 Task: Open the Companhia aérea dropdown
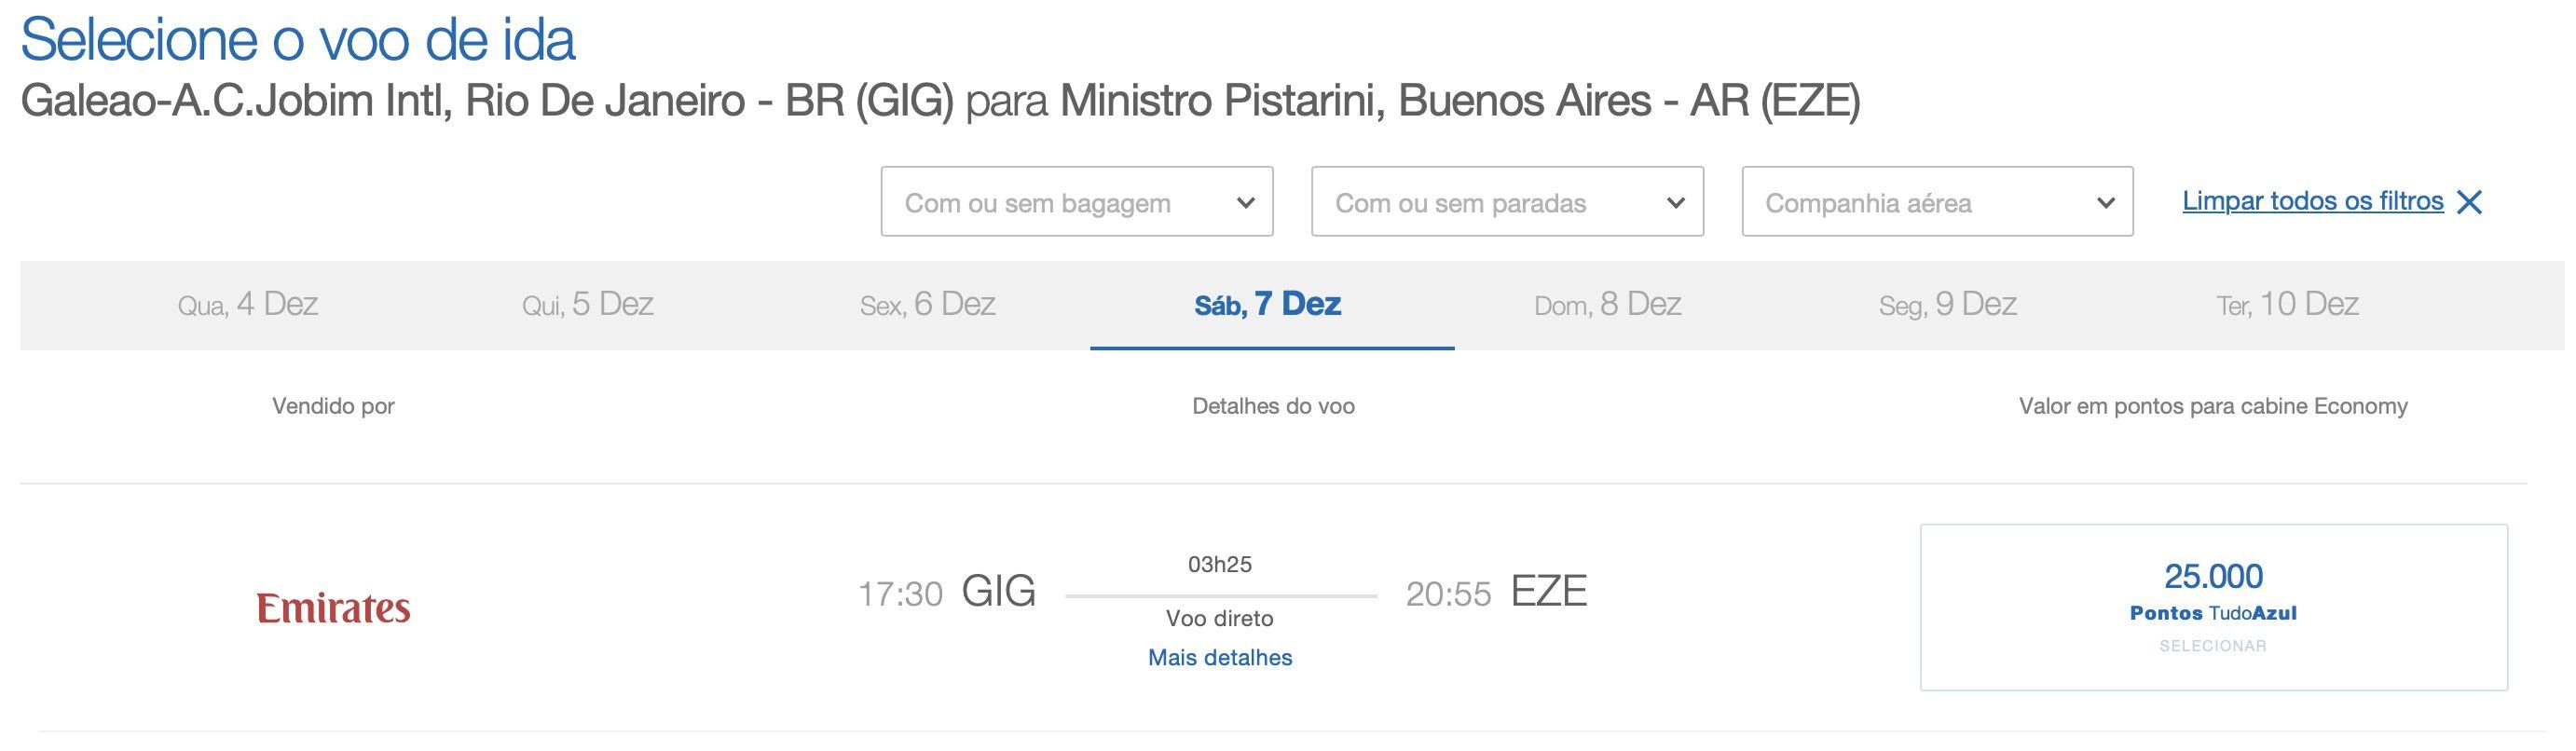[1937, 201]
